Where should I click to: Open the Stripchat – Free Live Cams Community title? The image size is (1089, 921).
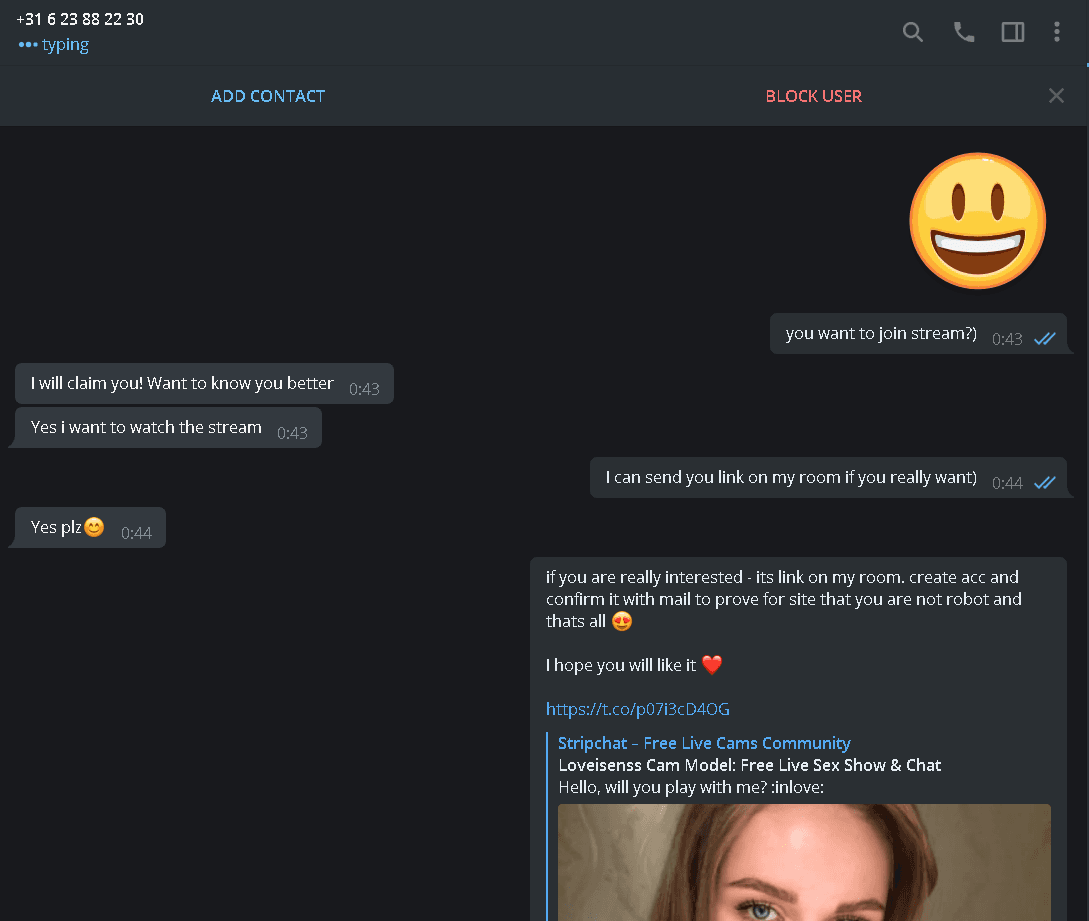coord(704,742)
